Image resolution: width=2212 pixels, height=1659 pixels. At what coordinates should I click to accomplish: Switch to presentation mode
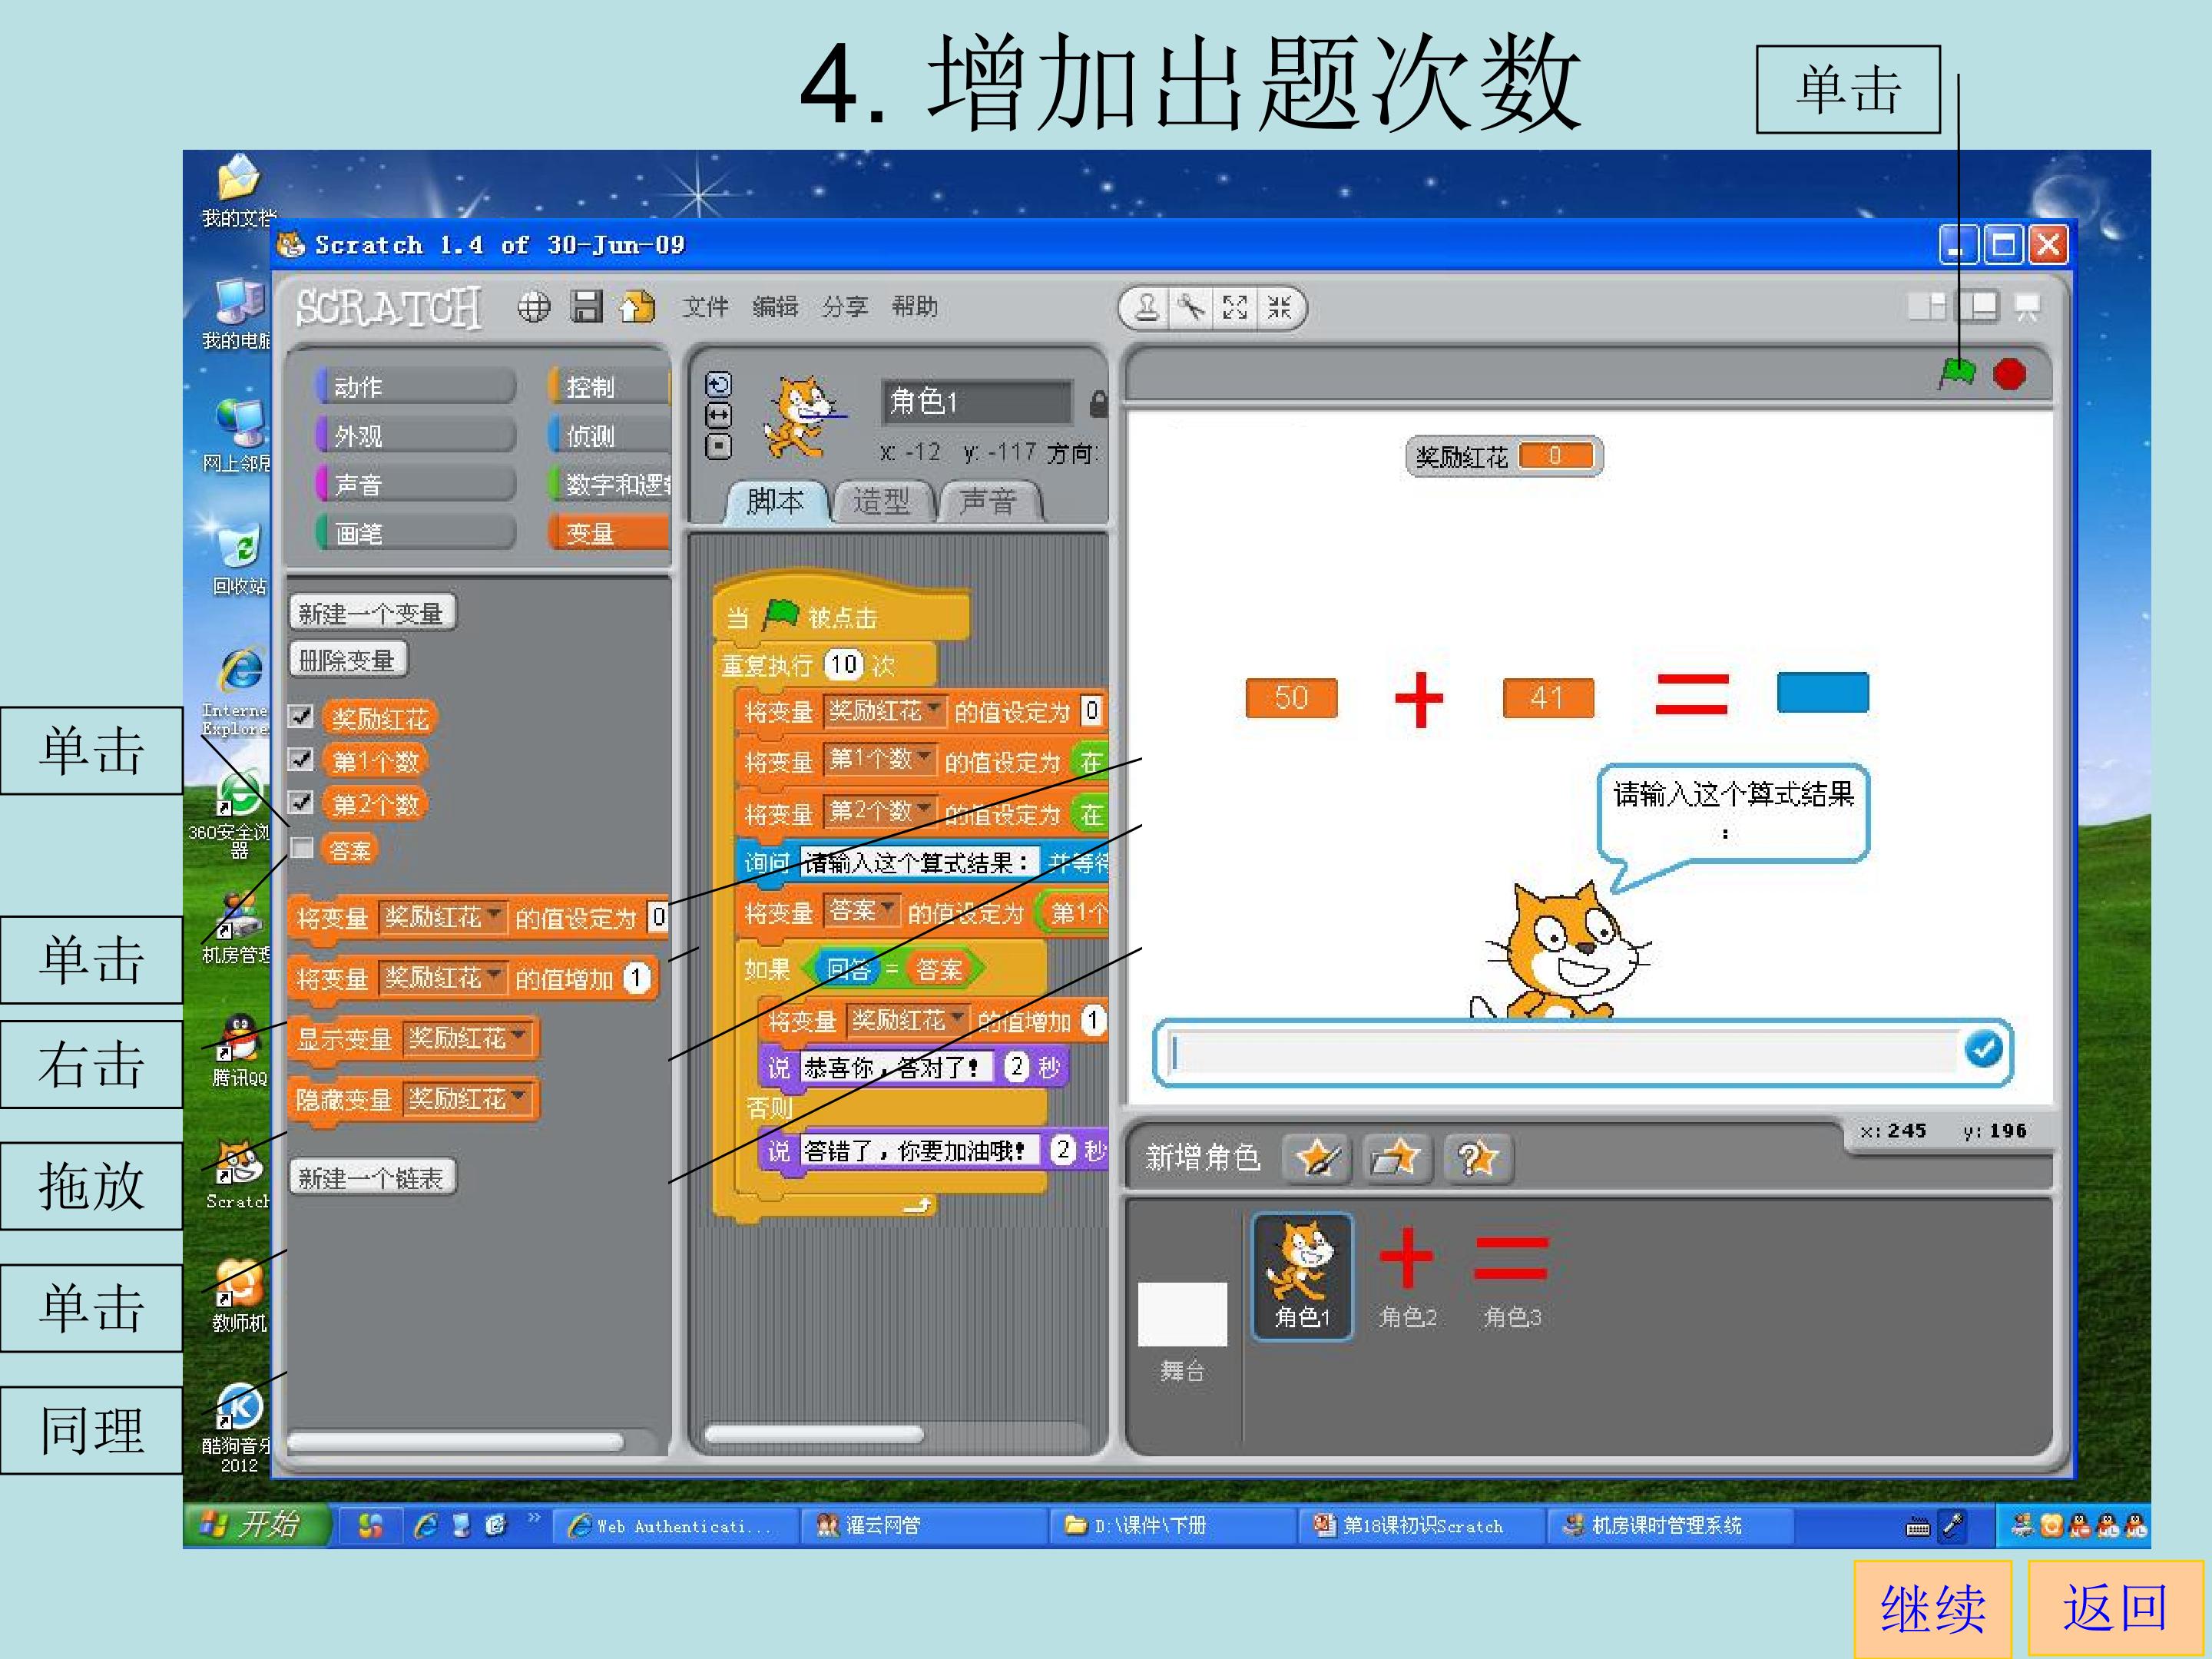click(2028, 307)
